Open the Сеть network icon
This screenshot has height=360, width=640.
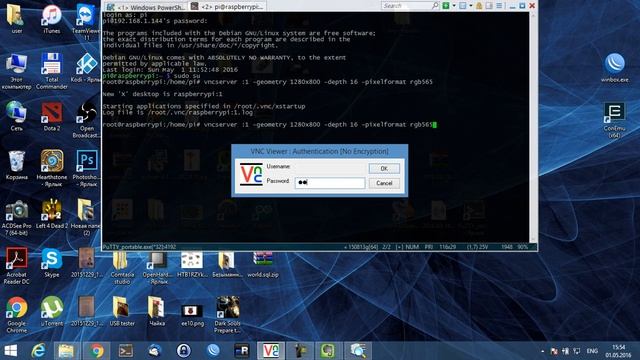pyautogui.click(x=16, y=116)
